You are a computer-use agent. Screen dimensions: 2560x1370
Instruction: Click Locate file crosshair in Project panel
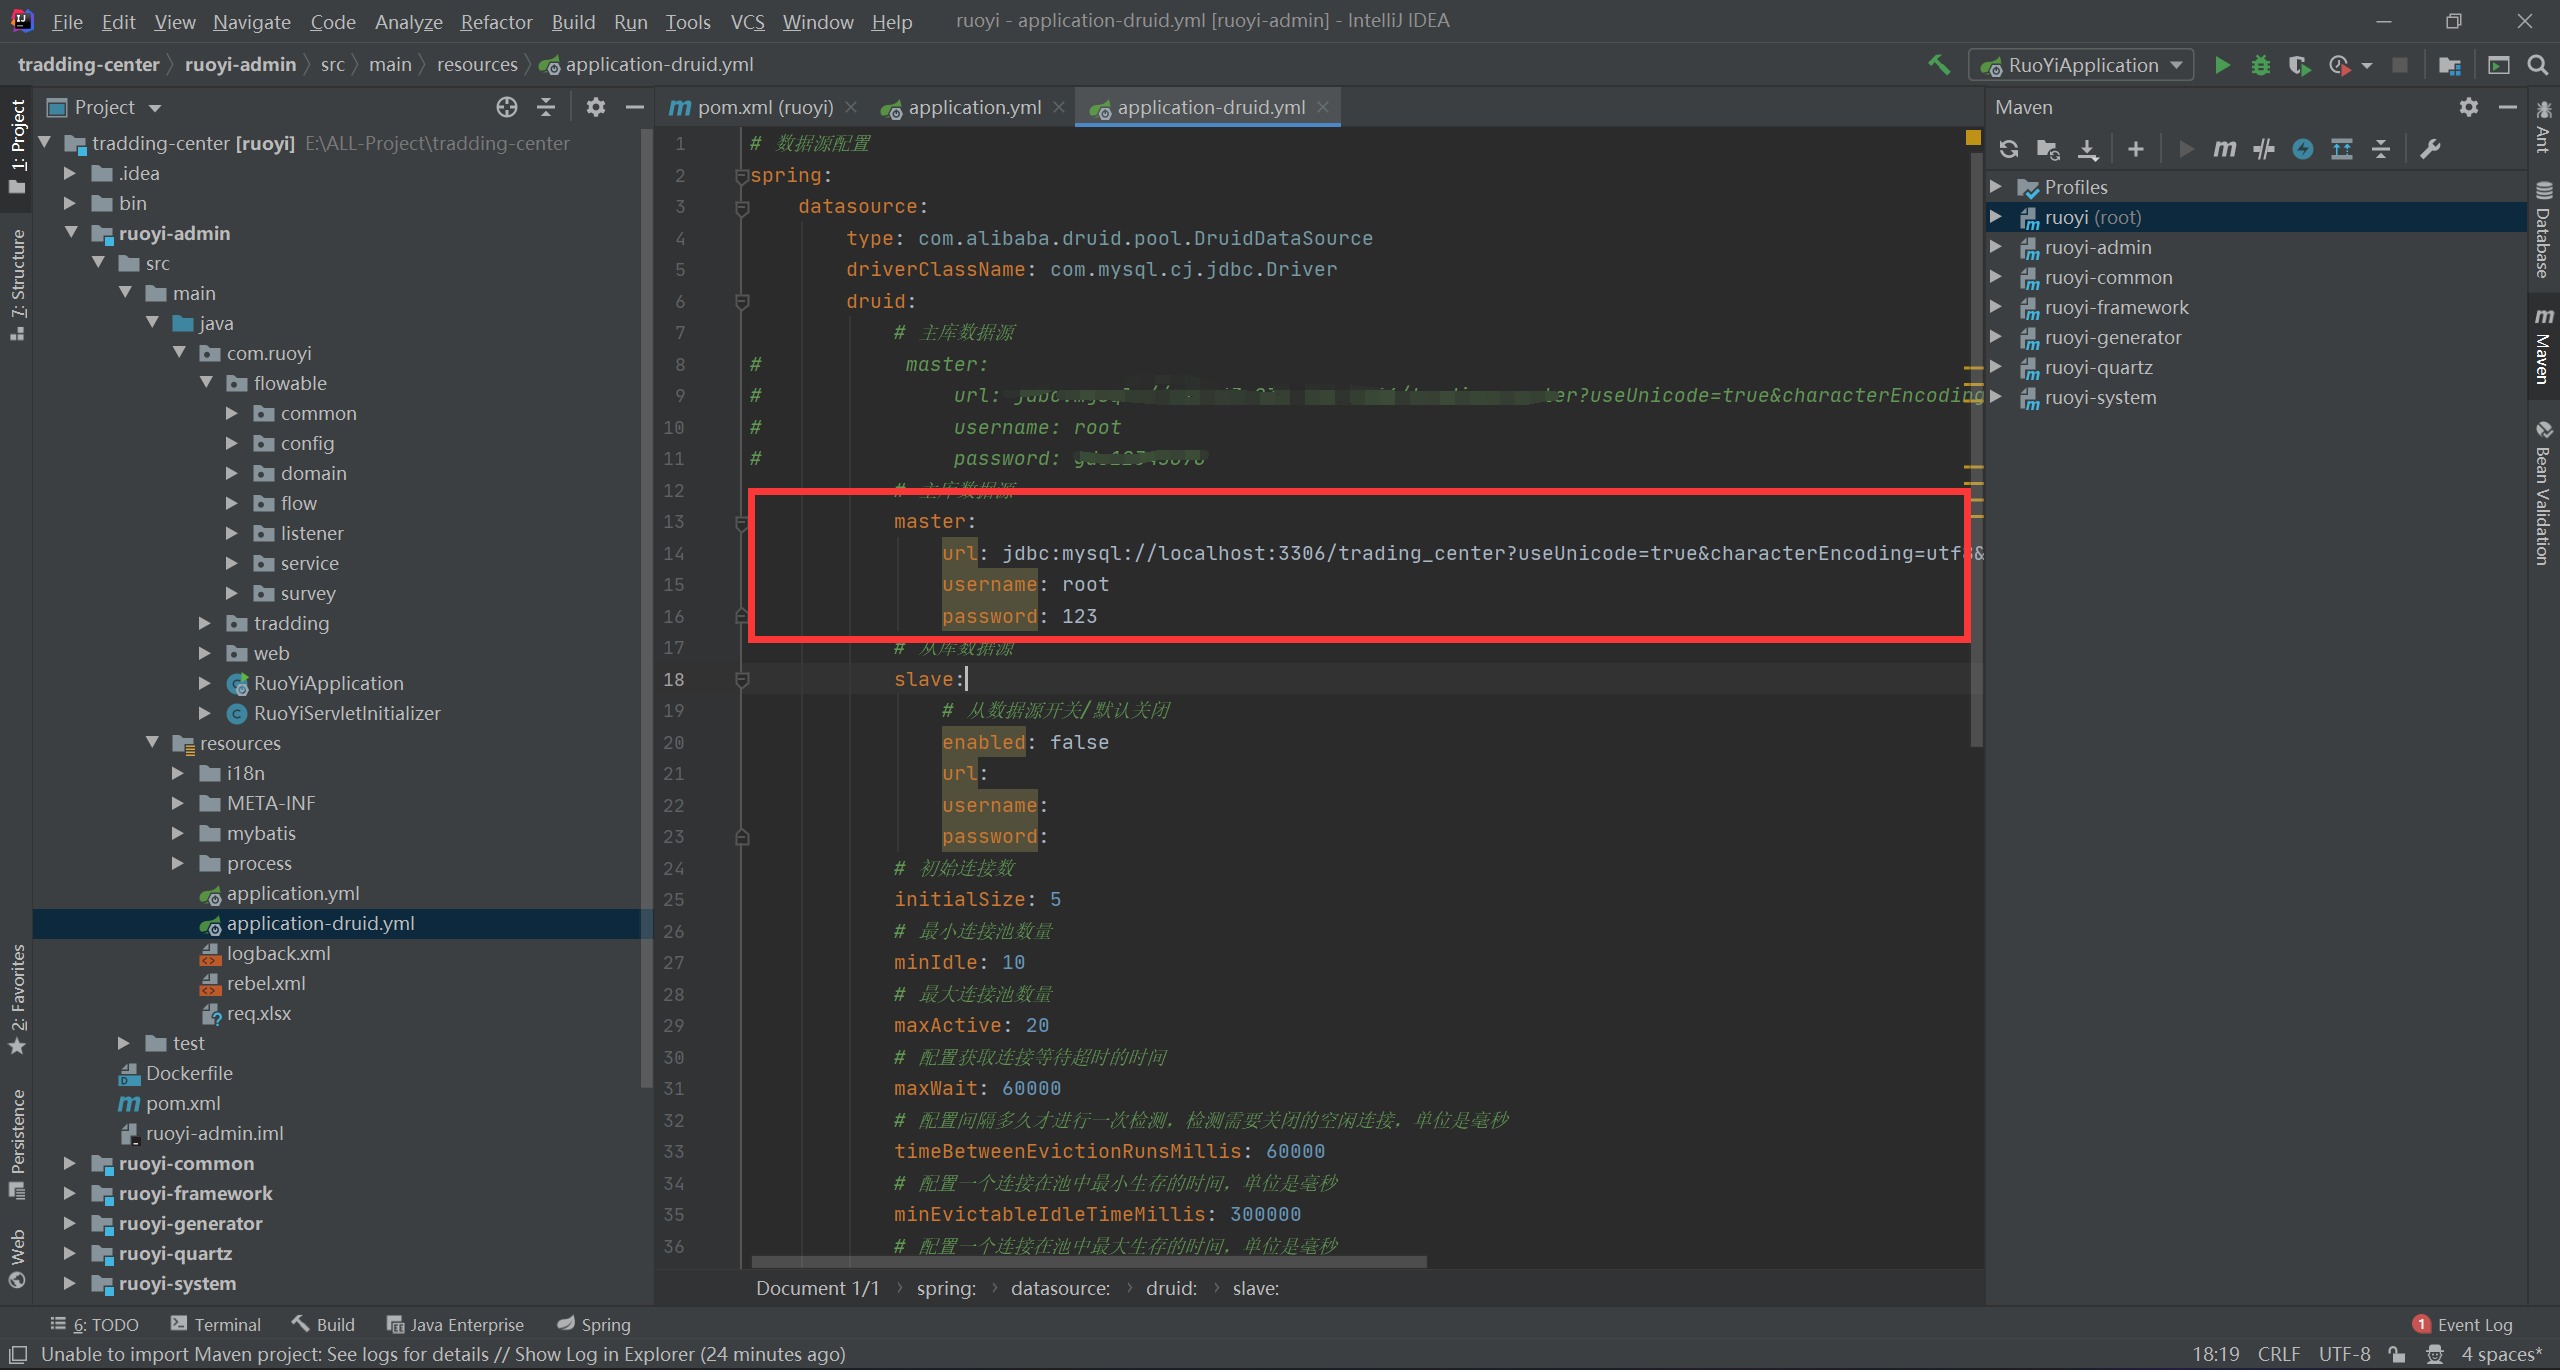[507, 107]
